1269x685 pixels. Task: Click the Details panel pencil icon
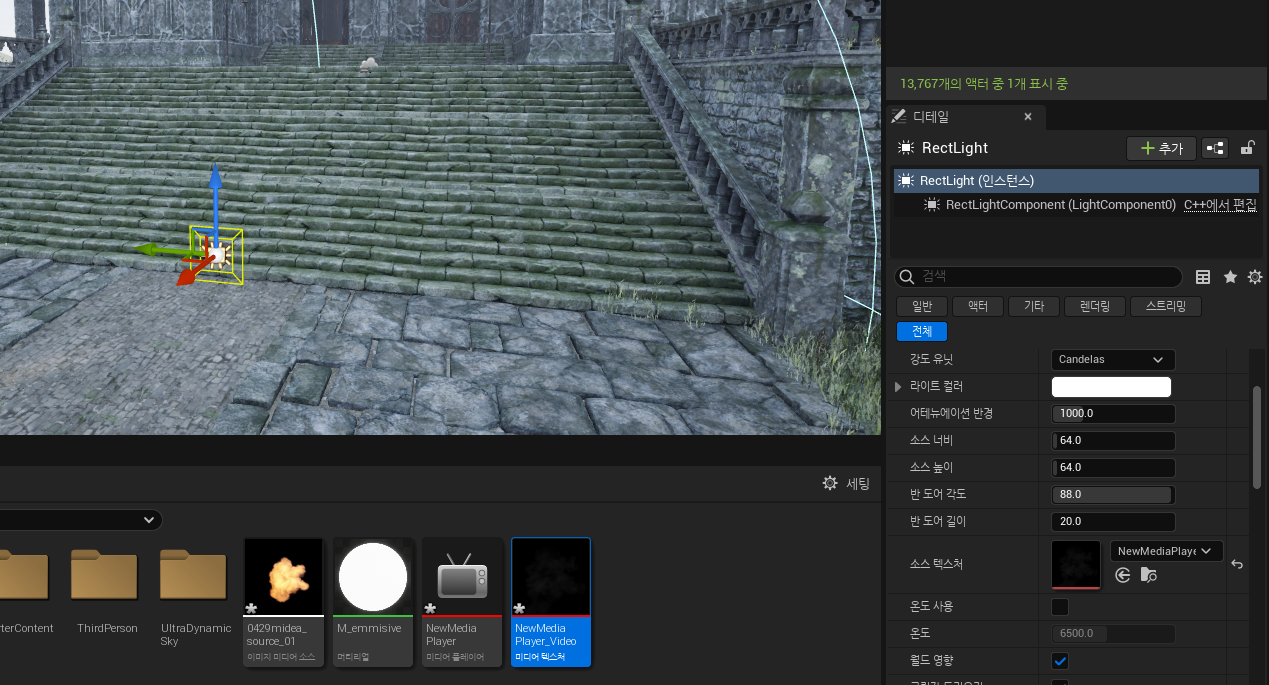pos(899,117)
